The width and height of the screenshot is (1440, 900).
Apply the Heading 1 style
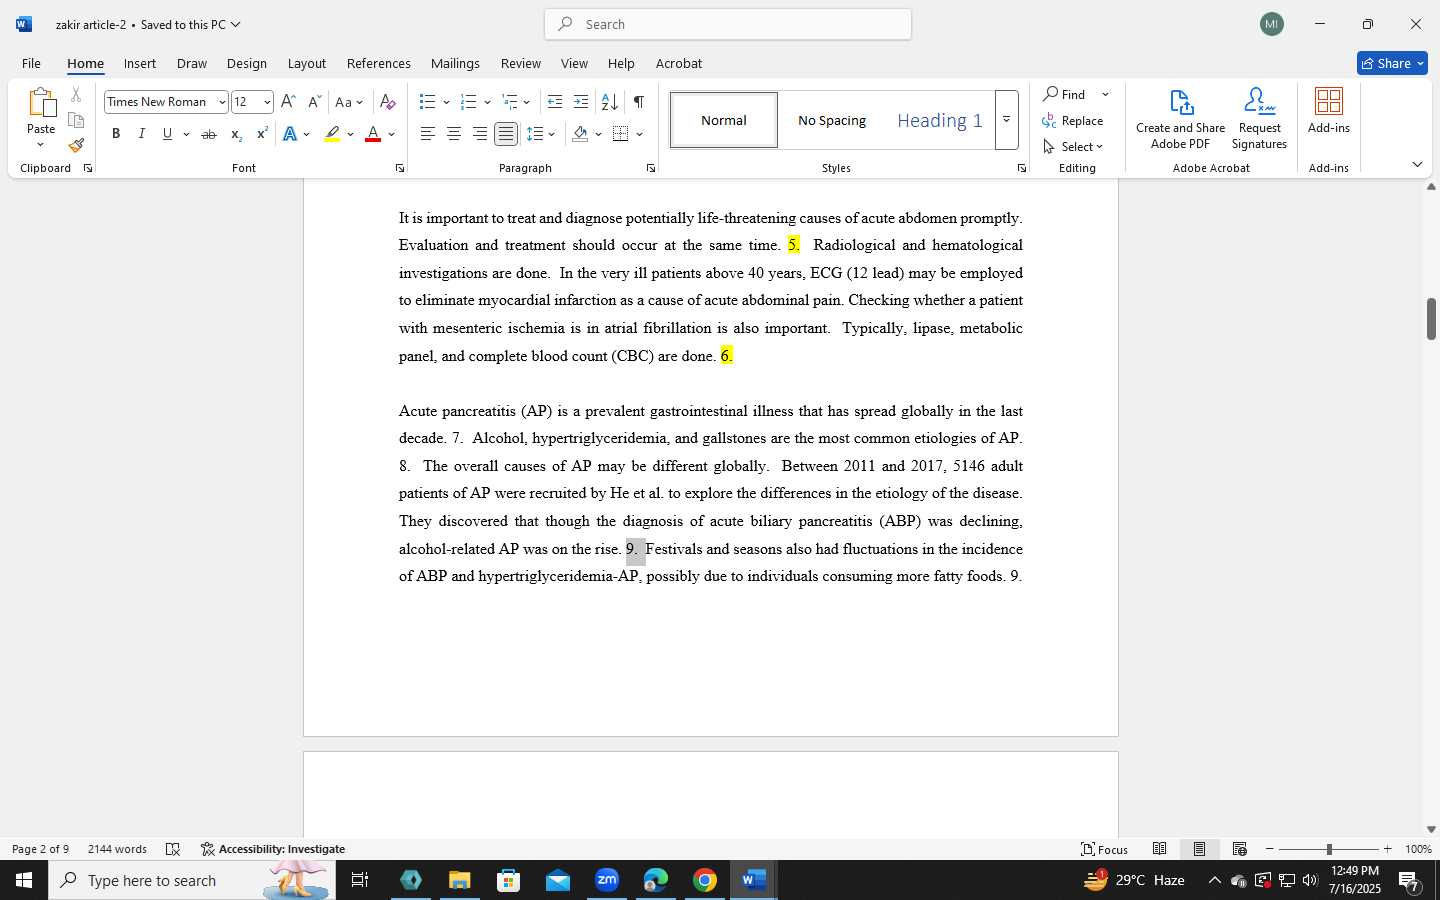pos(939,120)
